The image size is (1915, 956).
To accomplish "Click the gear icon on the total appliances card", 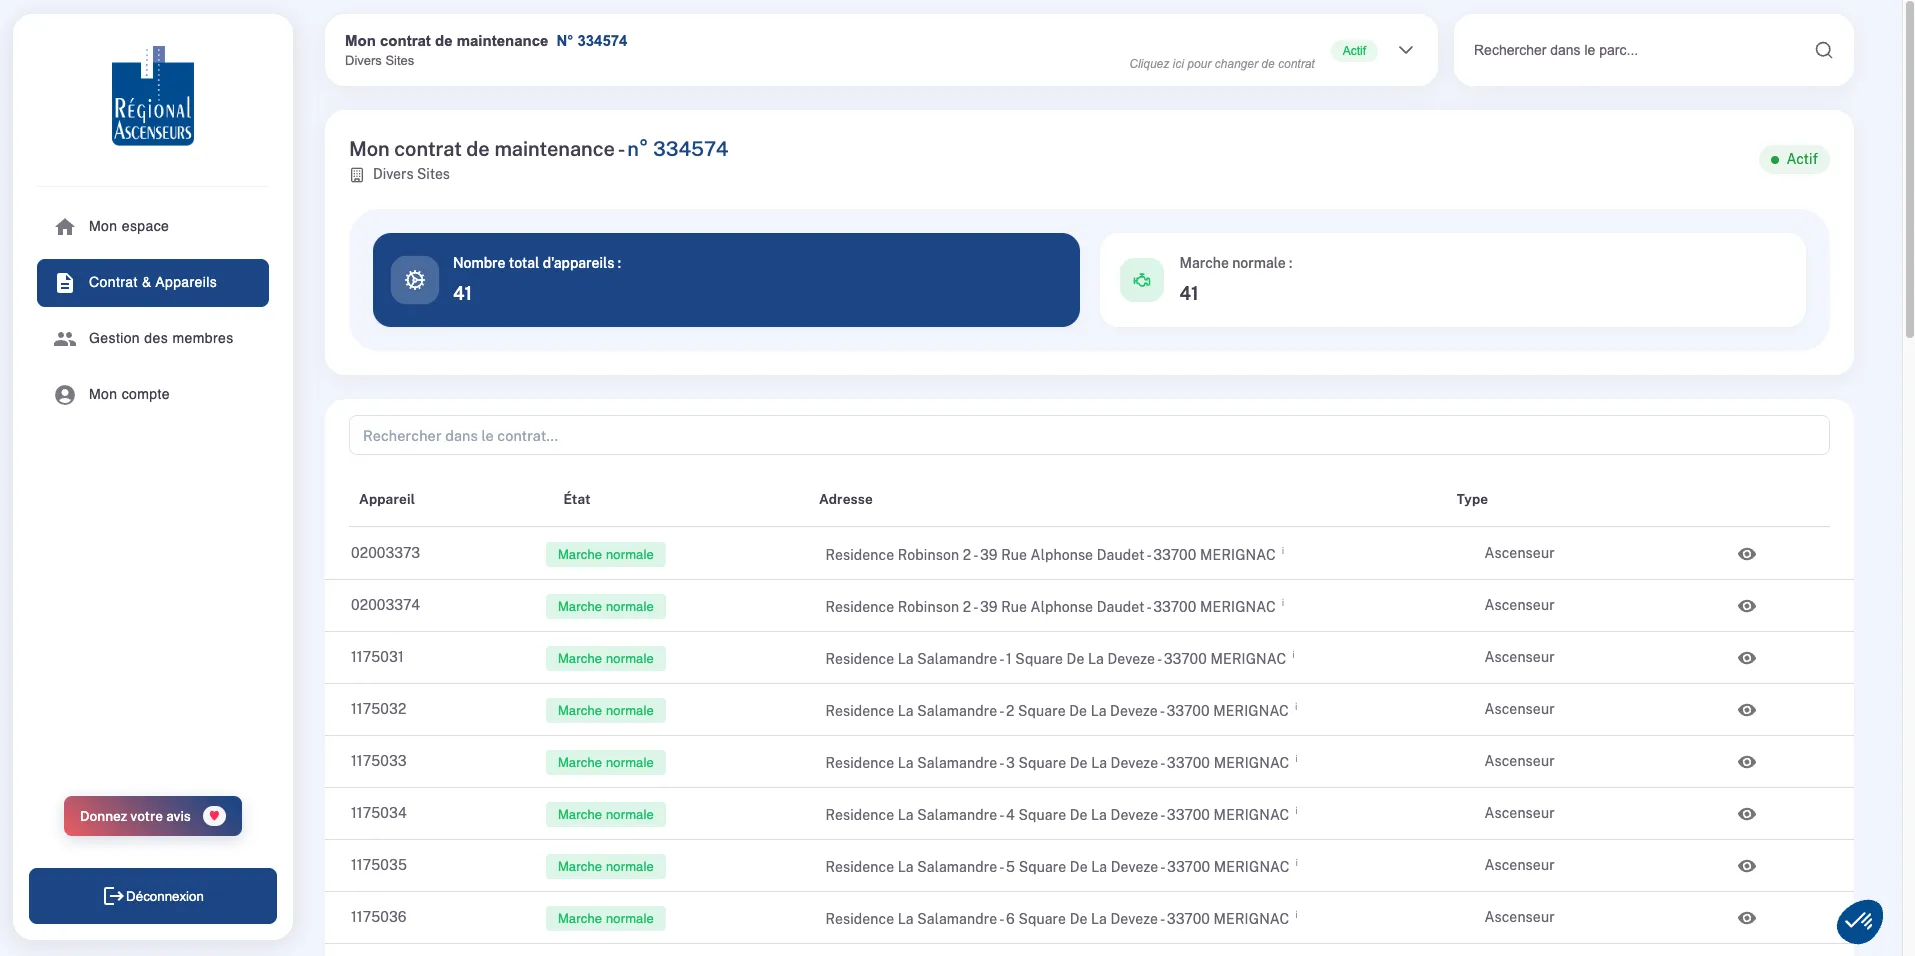I will (x=413, y=280).
